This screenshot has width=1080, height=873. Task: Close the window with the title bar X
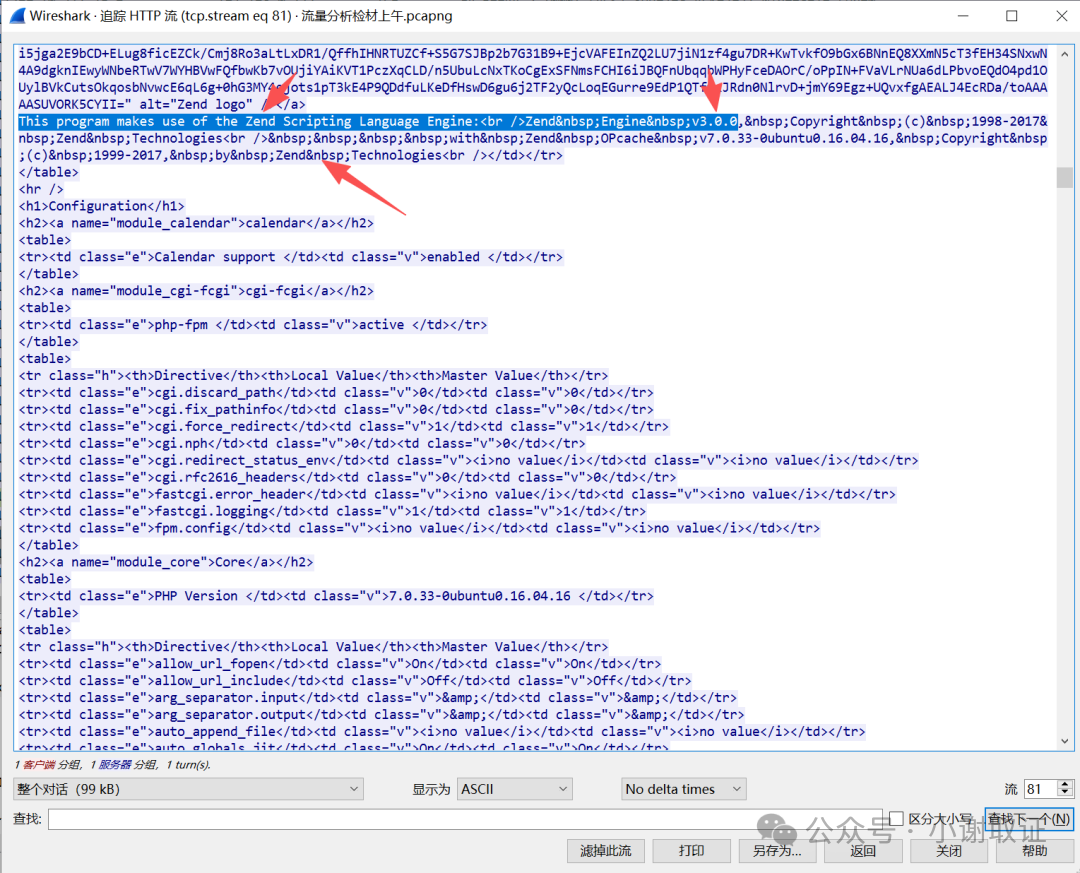pos(1061,16)
